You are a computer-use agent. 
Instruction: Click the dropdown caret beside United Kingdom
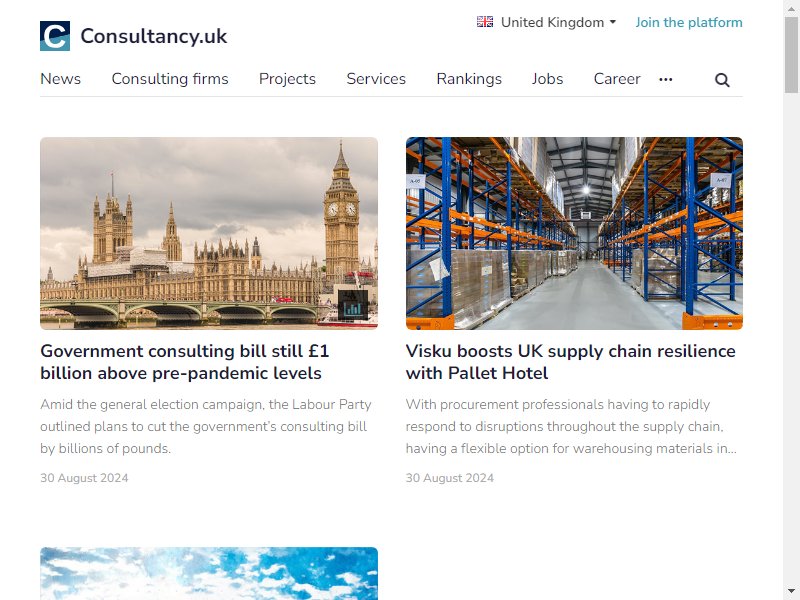tap(613, 22)
